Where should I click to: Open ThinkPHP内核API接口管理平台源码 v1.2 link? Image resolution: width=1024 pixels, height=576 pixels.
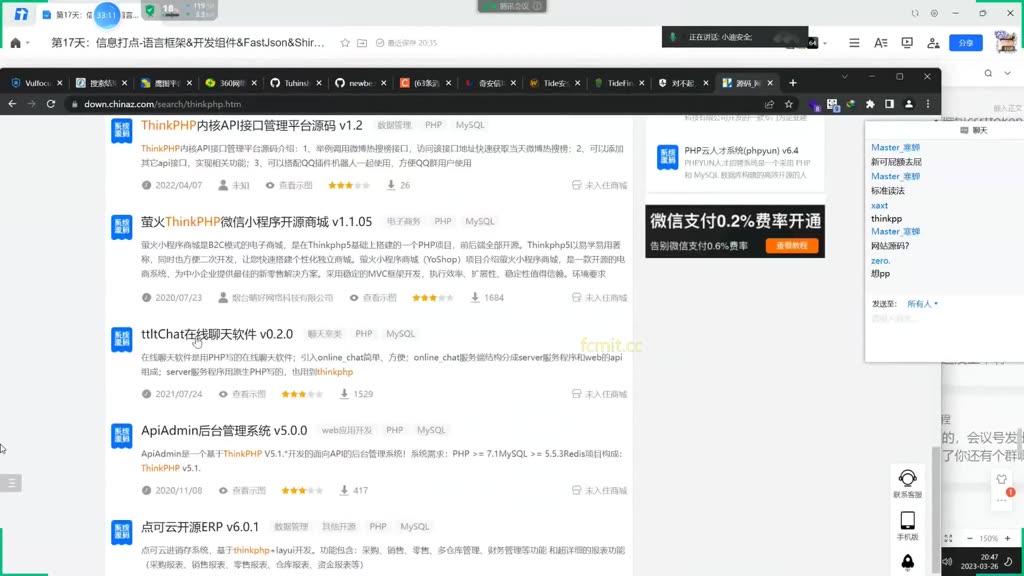(x=251, y=125)
